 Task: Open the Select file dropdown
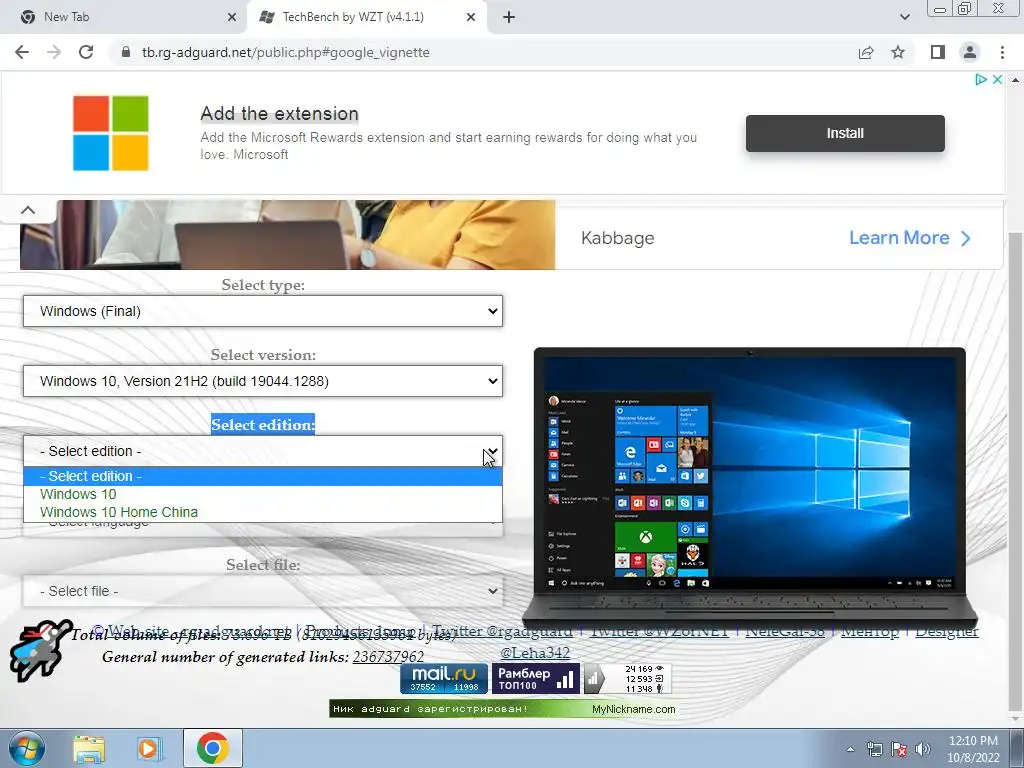point(263,591)
